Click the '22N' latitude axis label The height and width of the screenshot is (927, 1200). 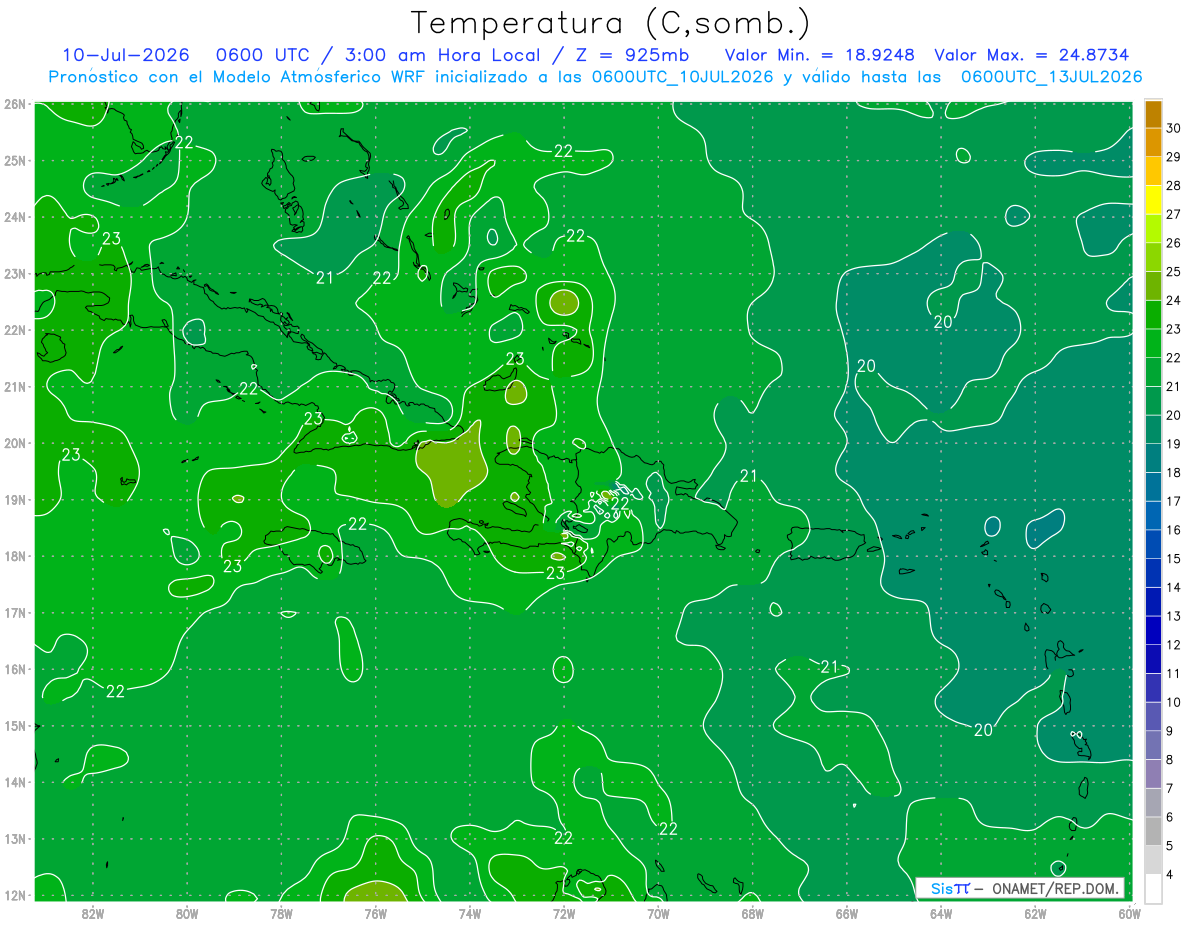[14, 330]
